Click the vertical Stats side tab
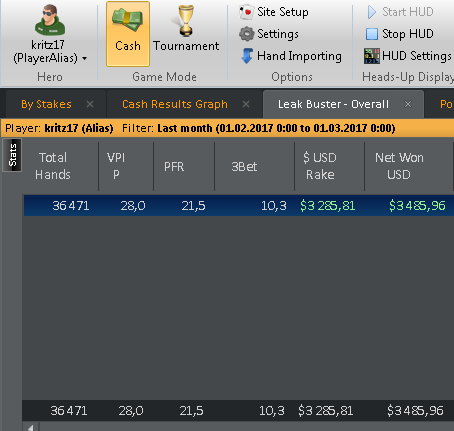Screen dimensions: 454x431 [12, 155]
